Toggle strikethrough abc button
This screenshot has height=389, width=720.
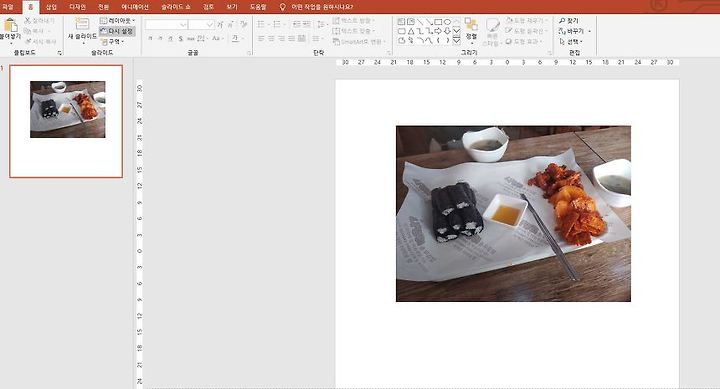pos(191,39)
